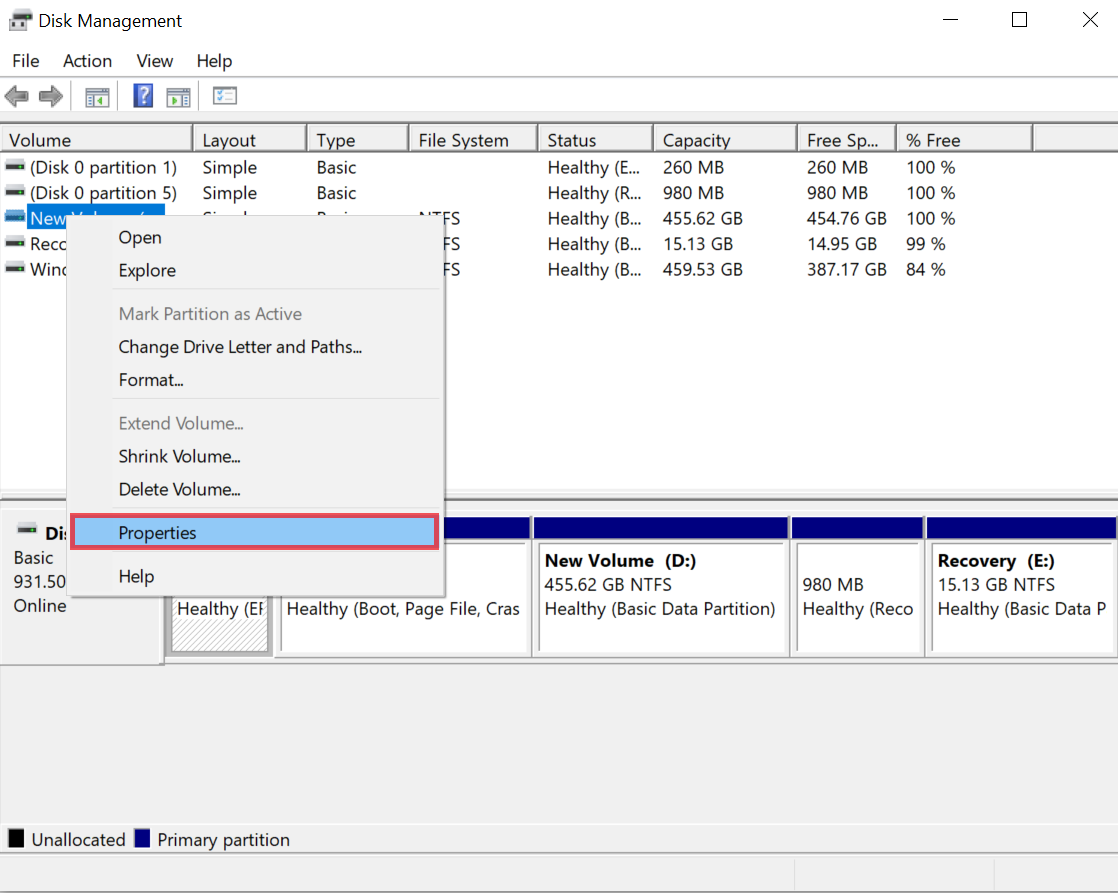Click the Back arrow toolbar icon
Screen dimensions: 1118x893
(16, 96)
